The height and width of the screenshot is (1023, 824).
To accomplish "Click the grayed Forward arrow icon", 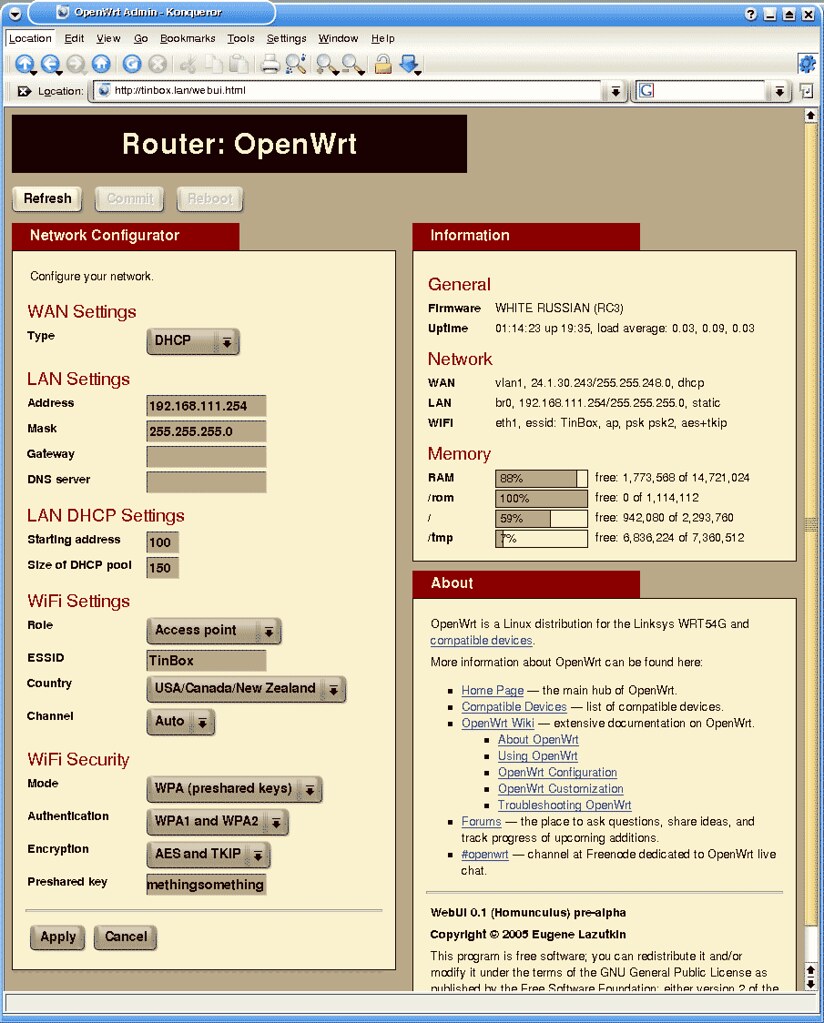I will [x=76, y=64].
